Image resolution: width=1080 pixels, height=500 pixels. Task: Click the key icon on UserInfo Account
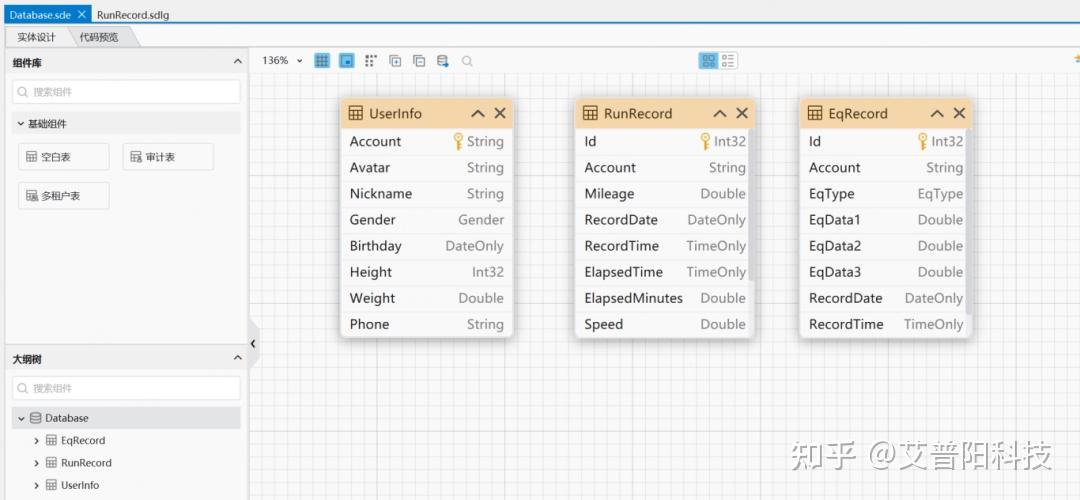click(458, 142)
